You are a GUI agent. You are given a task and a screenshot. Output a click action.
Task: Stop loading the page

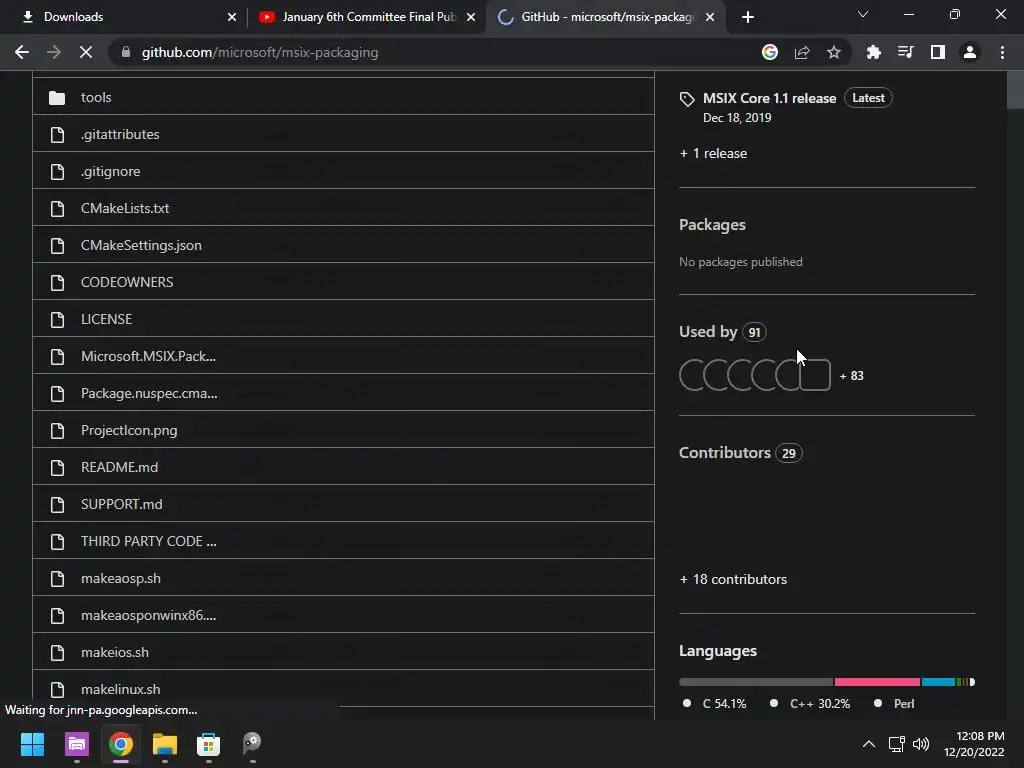[86, 52]
